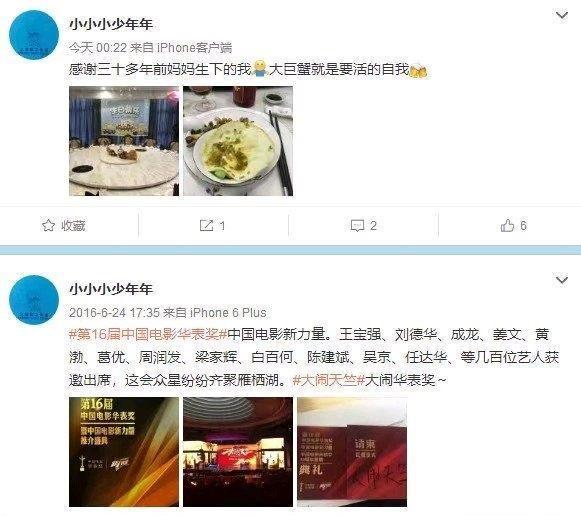581x516 pixels.
Task: Click the beer mugs emoji in first post
Action: click(418, 70)
